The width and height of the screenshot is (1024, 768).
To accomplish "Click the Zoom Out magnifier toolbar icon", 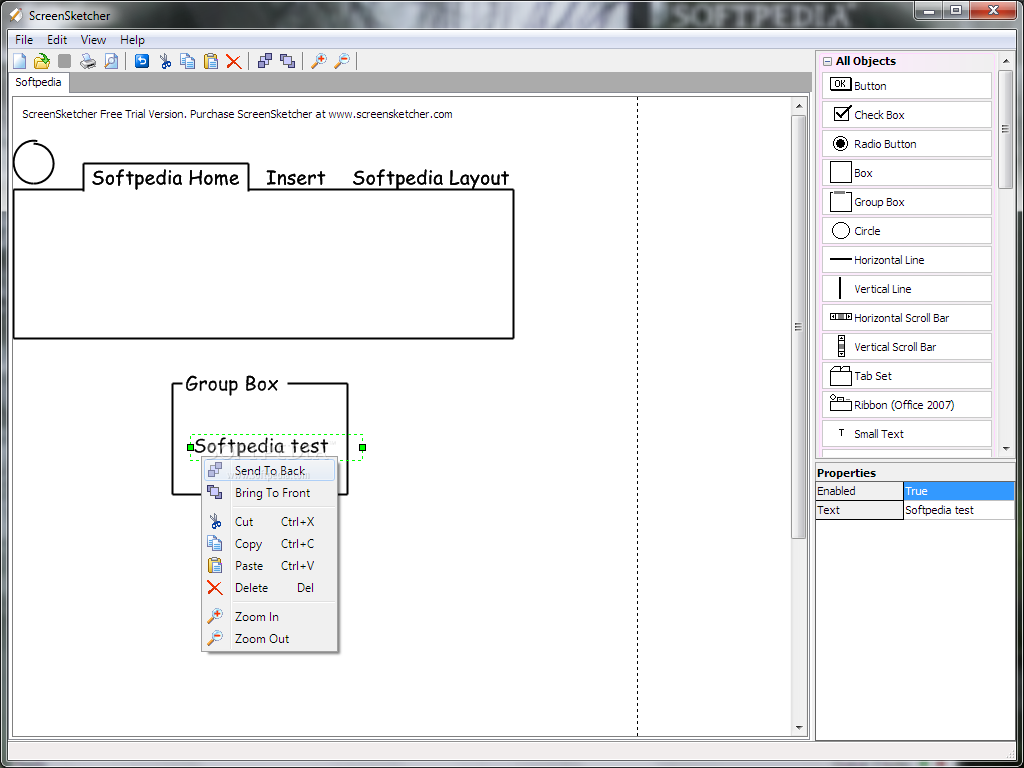I will (x=342, y=61).
